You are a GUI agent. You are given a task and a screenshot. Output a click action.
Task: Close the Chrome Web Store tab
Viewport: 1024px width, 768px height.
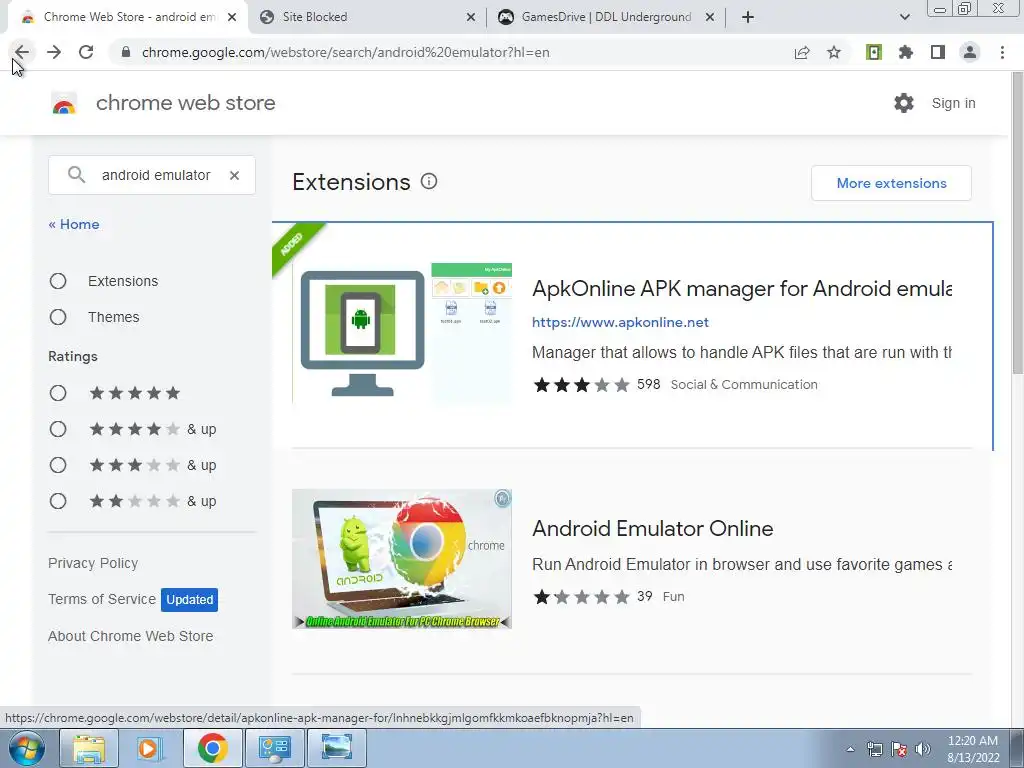[x=232, y=18]
